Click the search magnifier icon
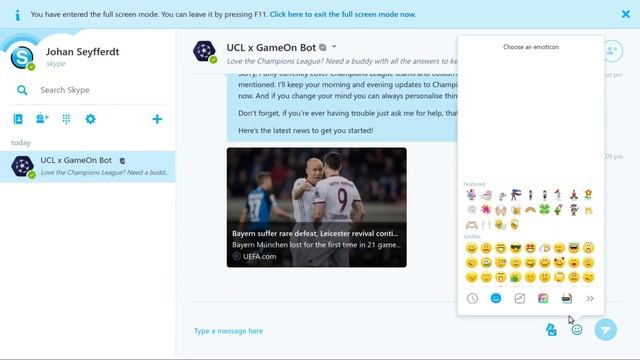The height and width of the screenshot is (360, 640). click(22, 90)
